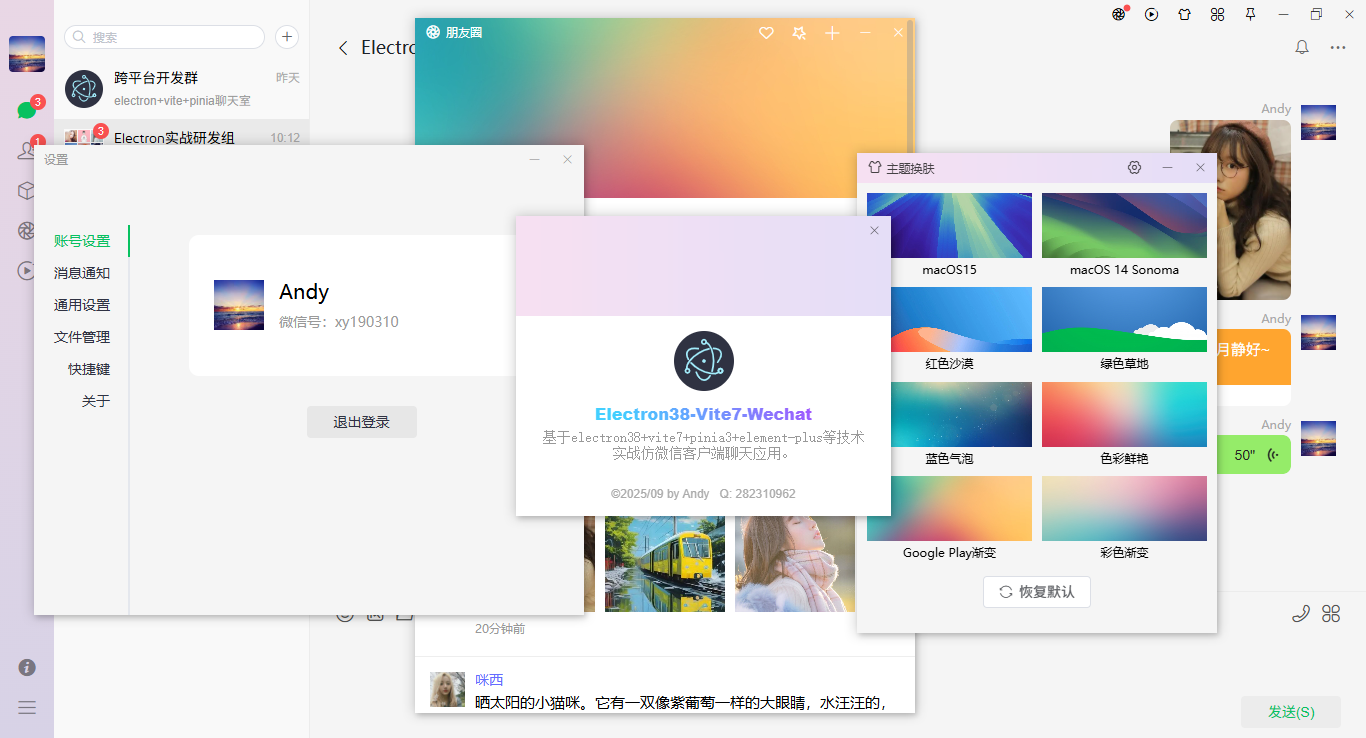The width and height of the screenshot is (1366, 738).
Task: Open the video channel play icon in title bar
Action: coord(1152,14)
